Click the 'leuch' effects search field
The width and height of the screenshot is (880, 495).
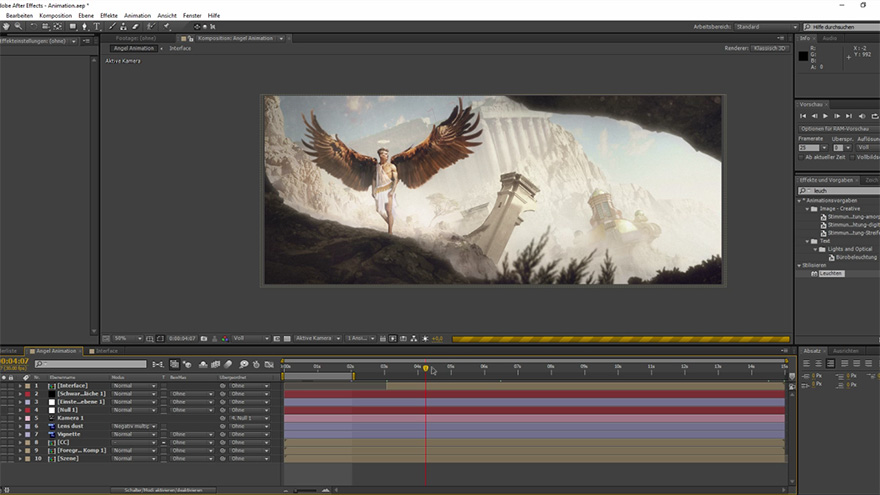(830, 190)
